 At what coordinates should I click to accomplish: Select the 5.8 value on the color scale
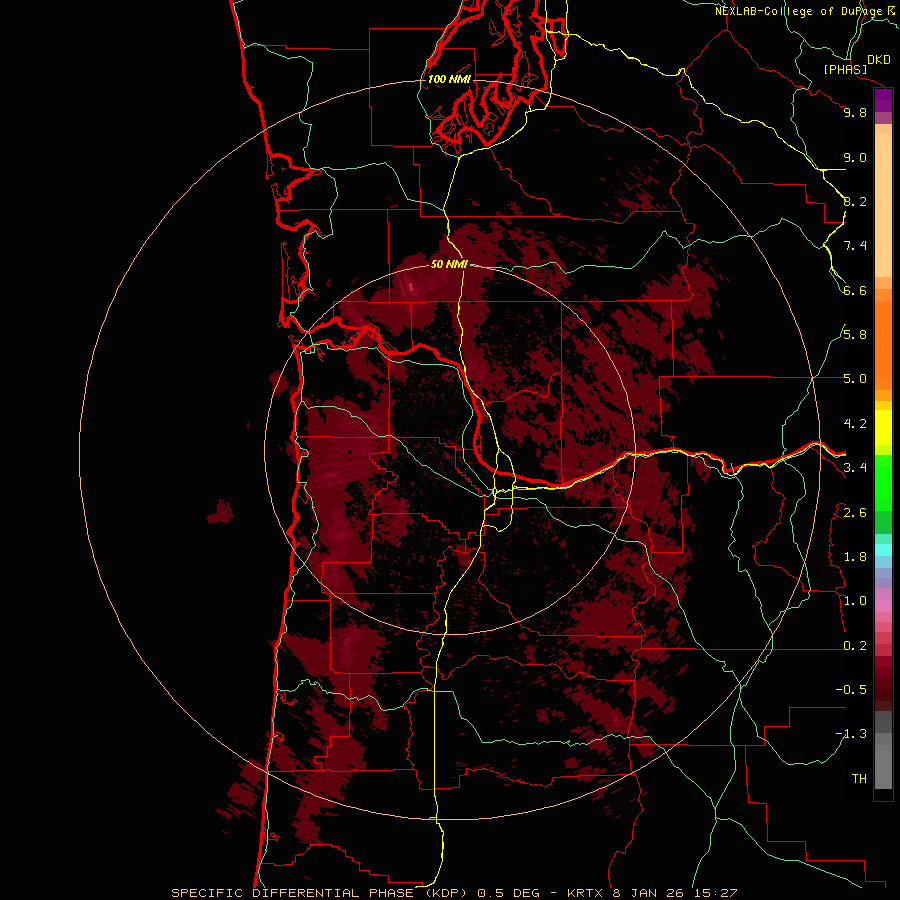(x=855, y=335)
